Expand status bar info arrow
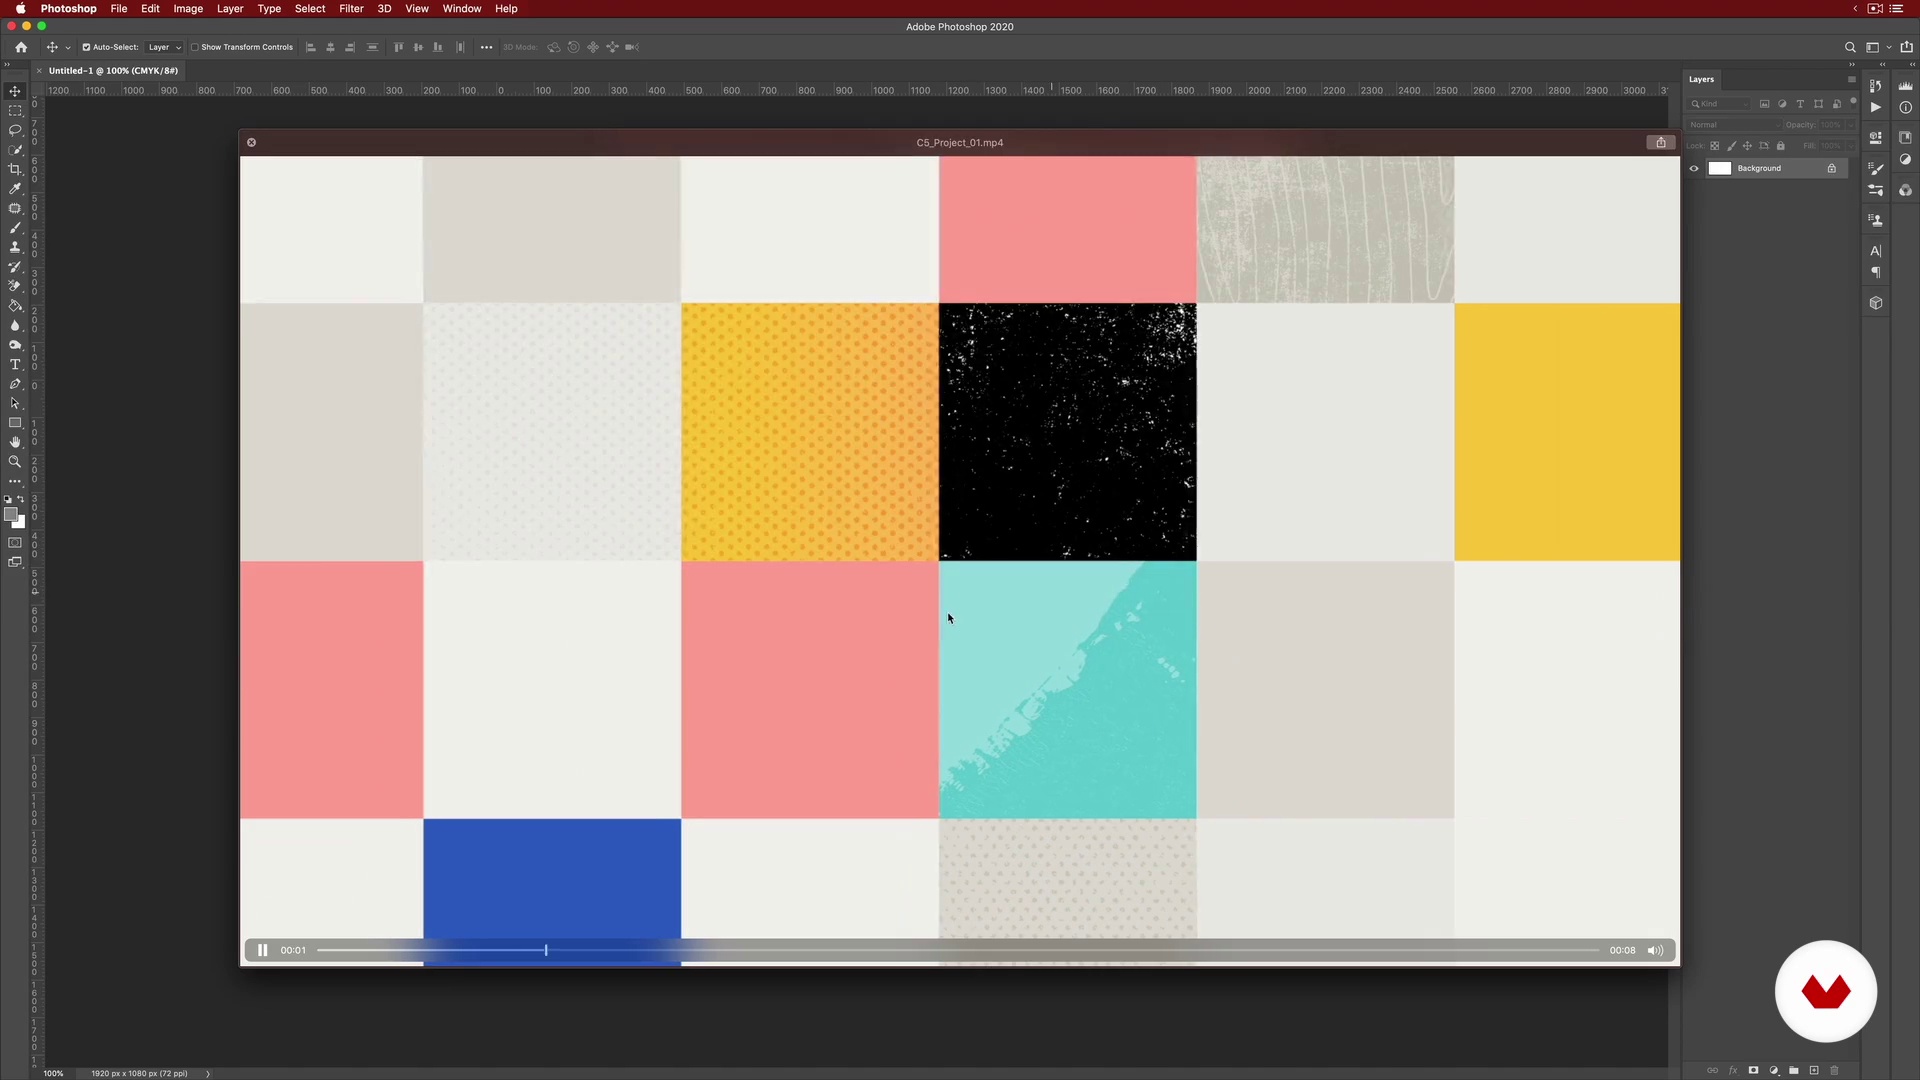1920x1080 pixels. point(208,1073)
